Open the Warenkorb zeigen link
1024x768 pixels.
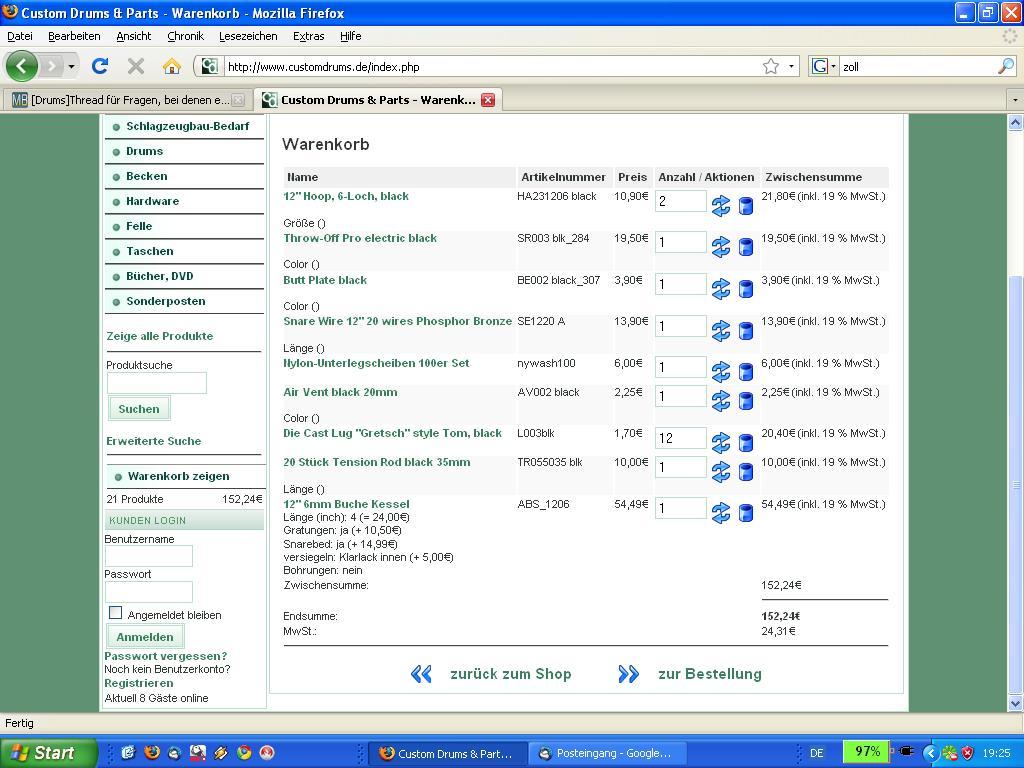pyautogui.click(x=178, y=476)
